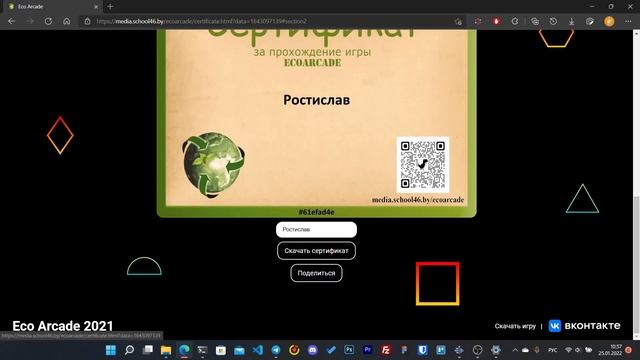Open Photoshop from the taskbar
The image size is (640, 360).
pyautogui.click(x=349, y=350)
